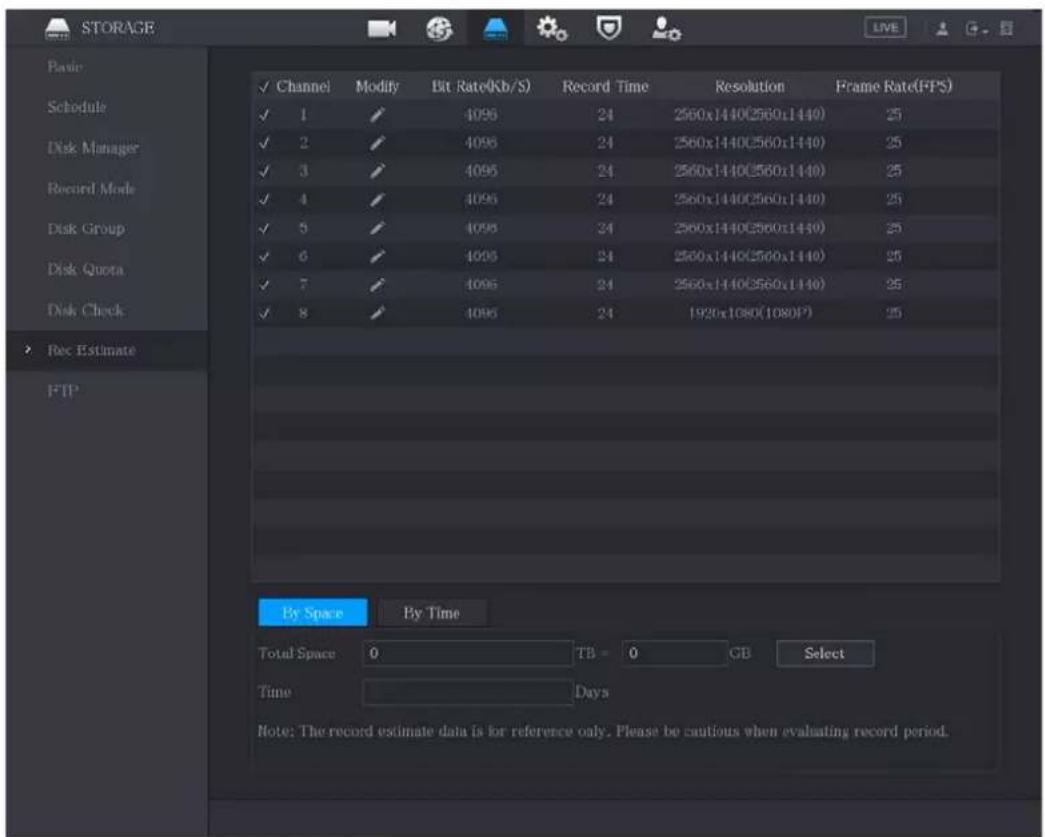The width and height of the screenshot is (1045, 837).
Task: Uncheck channel 6 checkbox
Action: [x=265, y=256]
